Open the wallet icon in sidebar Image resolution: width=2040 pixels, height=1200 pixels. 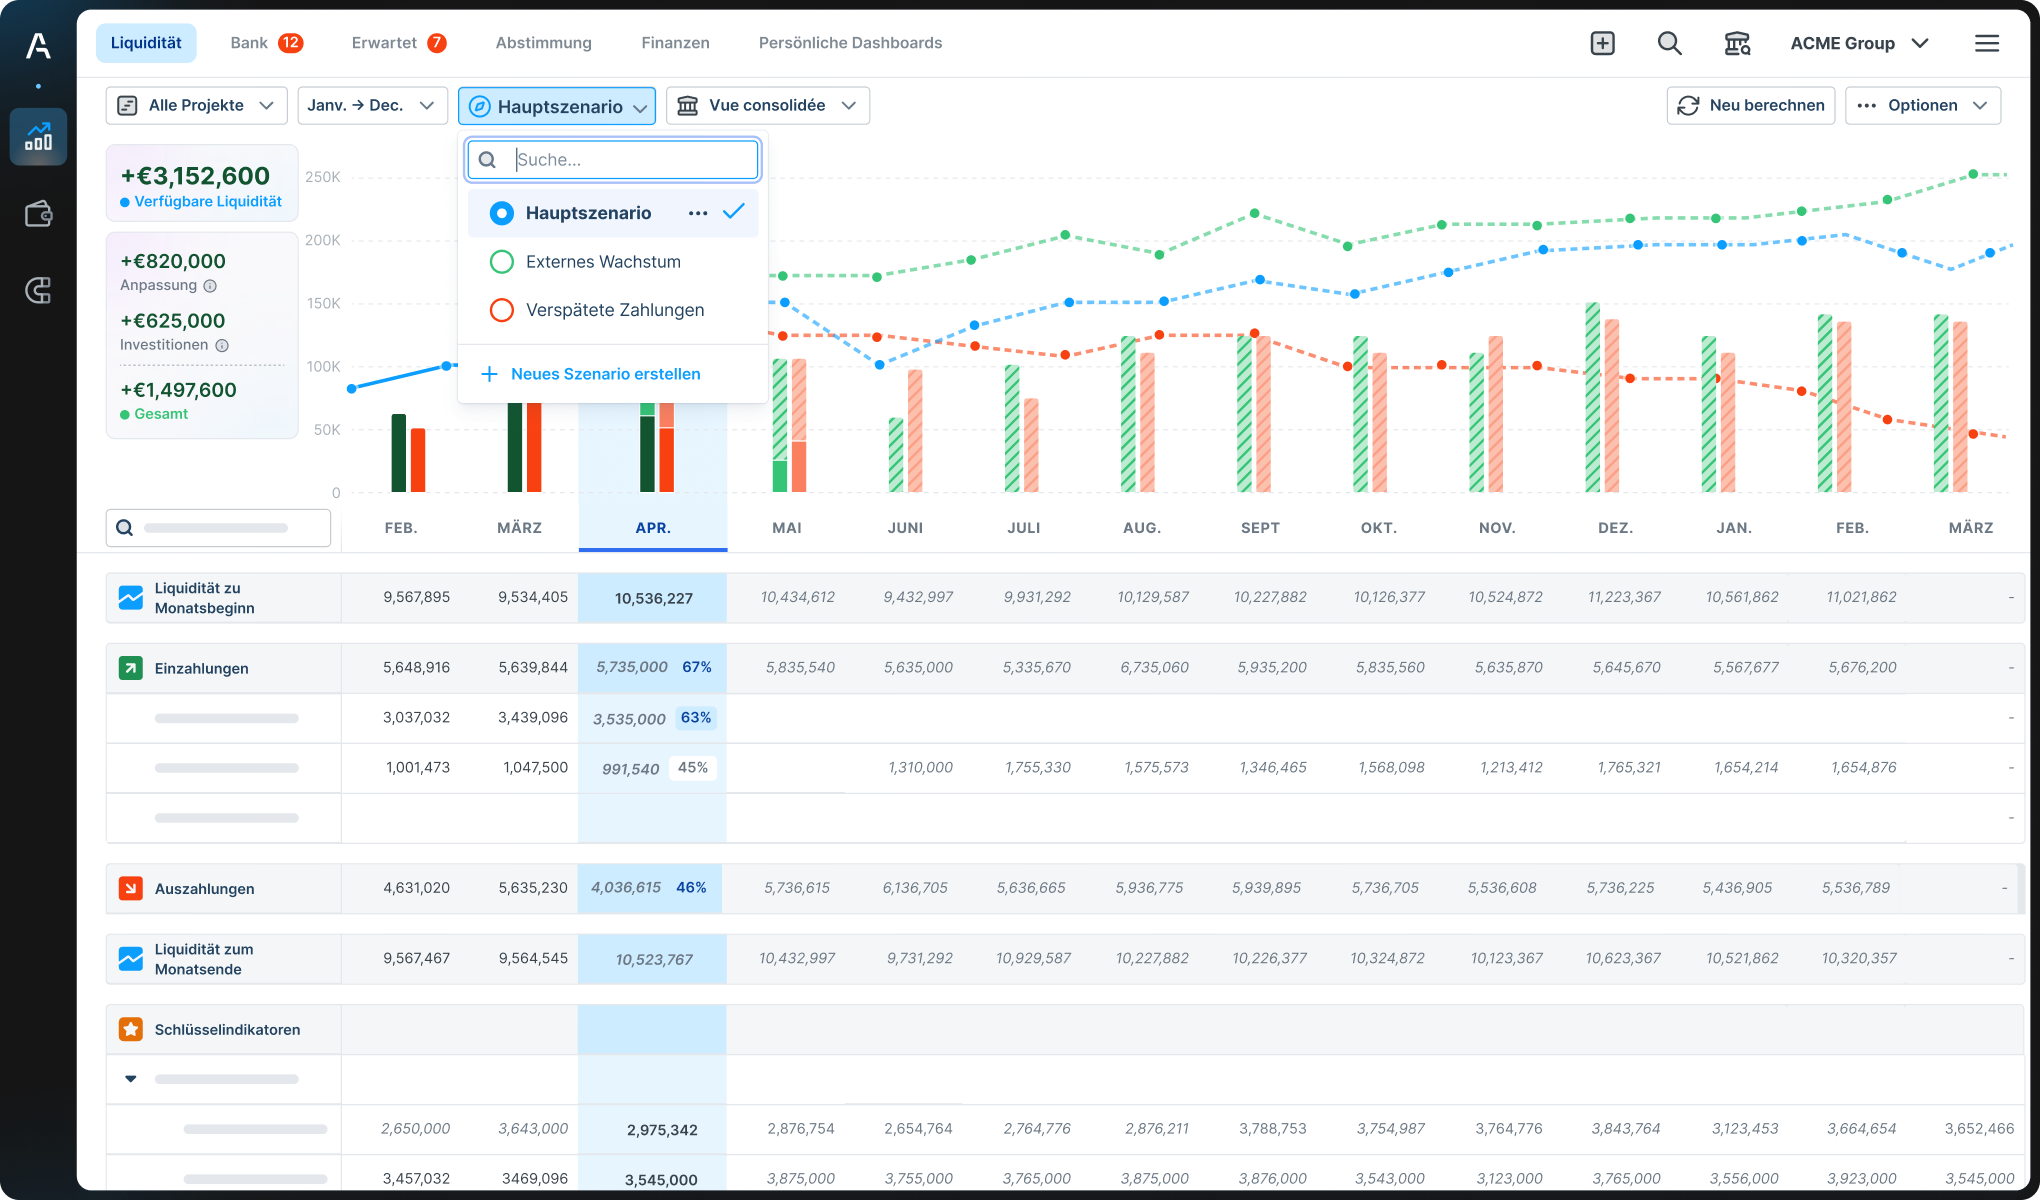(x=38, y=214)
